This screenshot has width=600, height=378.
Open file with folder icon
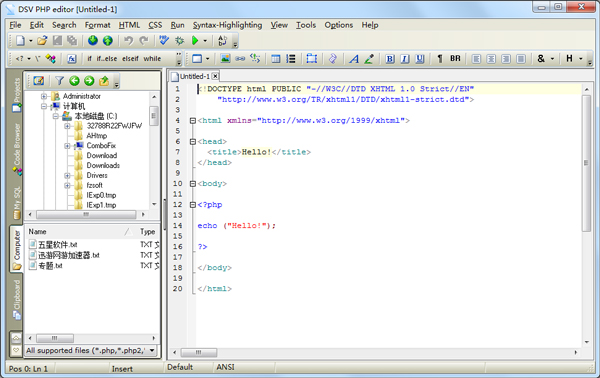click(x=42, y=41)
